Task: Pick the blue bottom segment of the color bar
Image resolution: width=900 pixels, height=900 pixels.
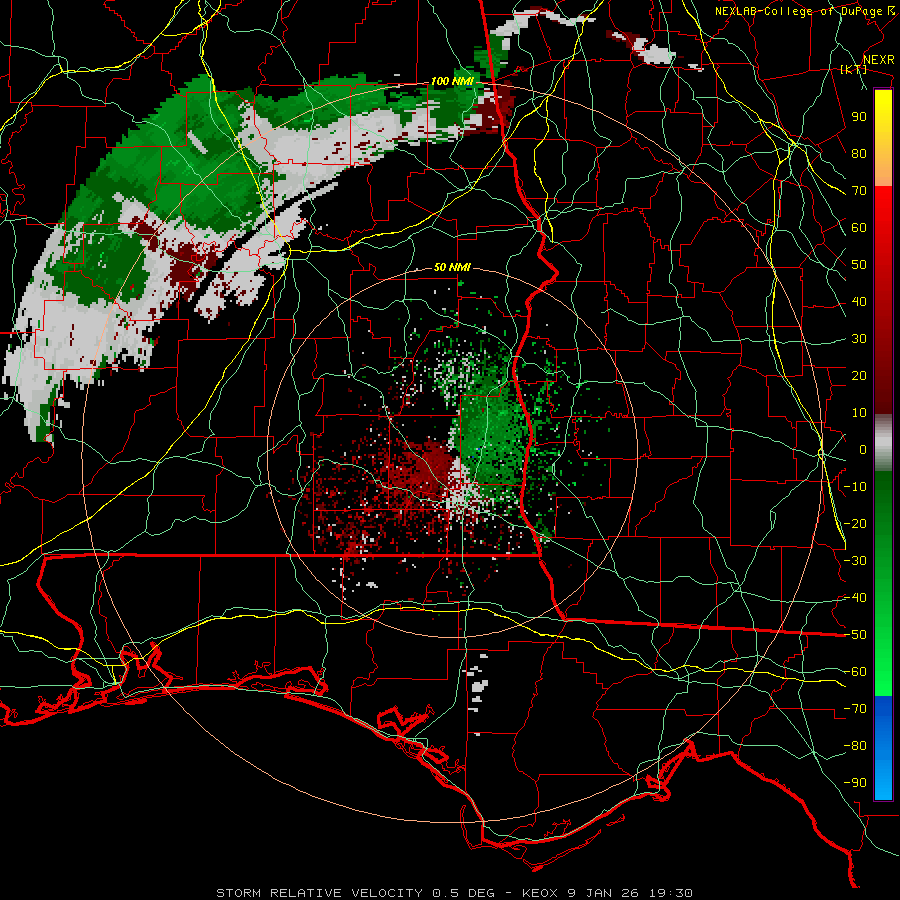Action: click(883, 747)
